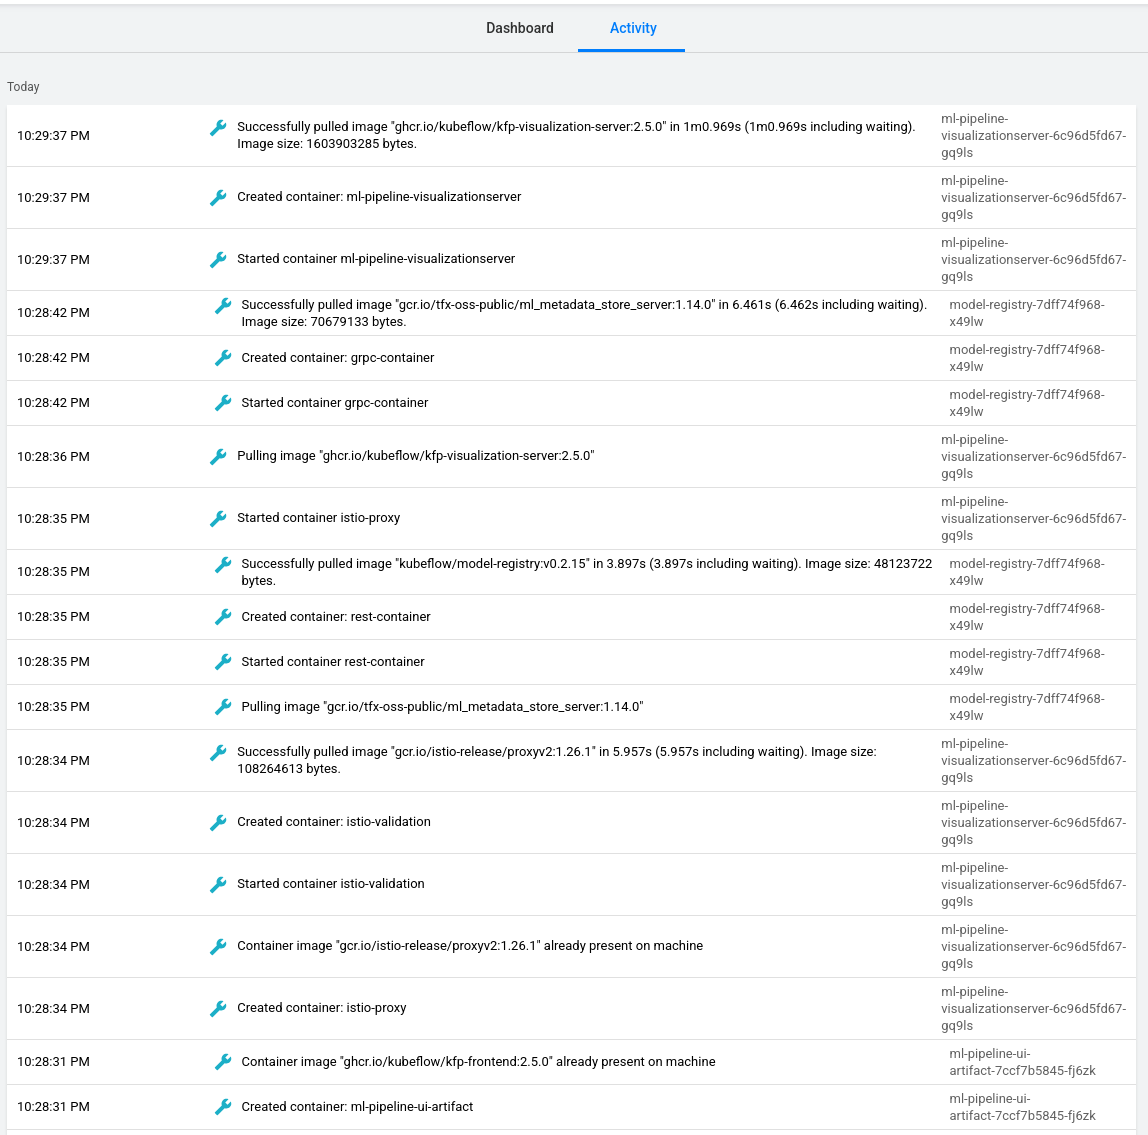
Task: Click wrench icon for ml_metadata_store_server pulled image event
Action: pos(223,305)
